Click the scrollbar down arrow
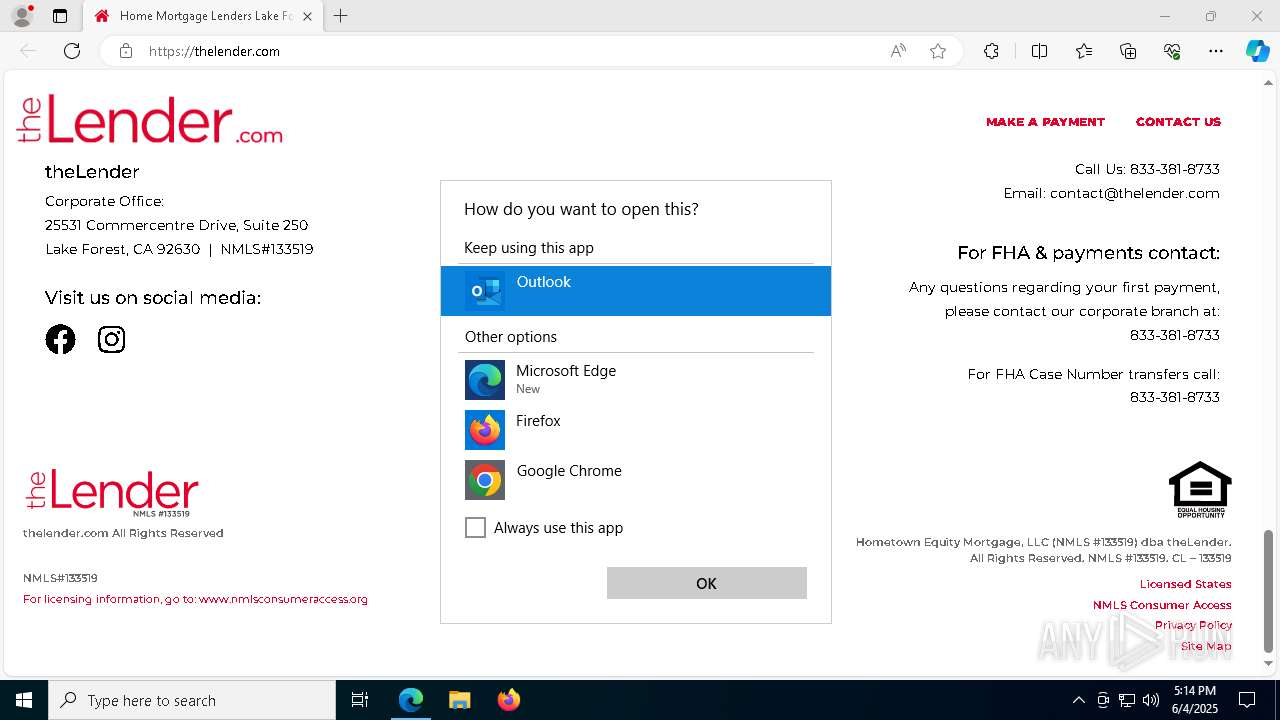The height and width of the screenshot is (720, 1280). coord(1269,663)
